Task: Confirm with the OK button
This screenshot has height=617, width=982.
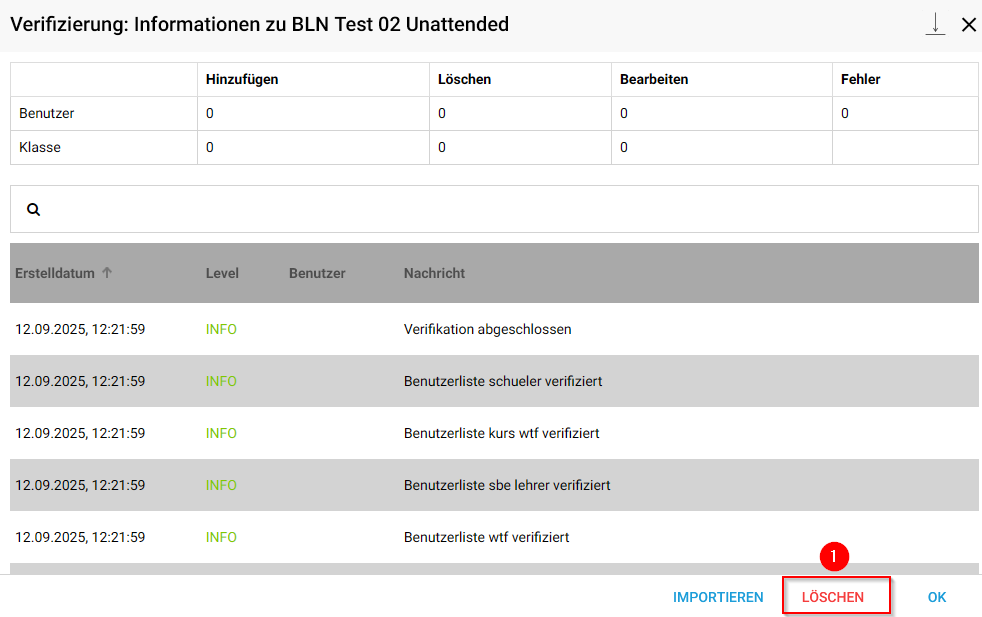Action: [936, 597]
